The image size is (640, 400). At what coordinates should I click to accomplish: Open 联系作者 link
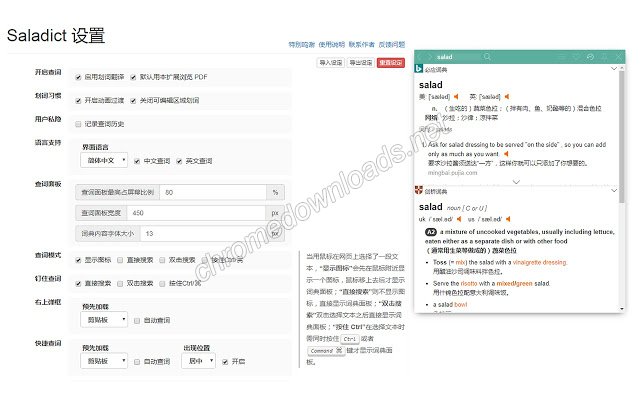coord(362,44)
